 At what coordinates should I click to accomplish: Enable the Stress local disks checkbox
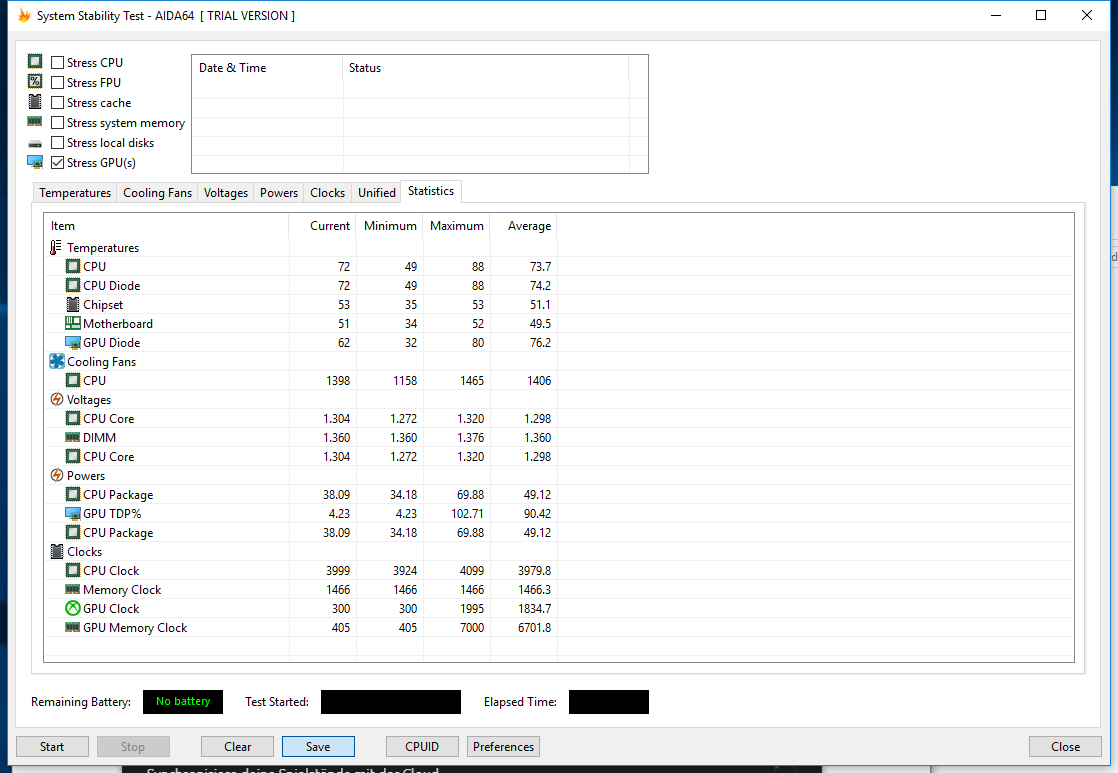[x=58, y=143]
